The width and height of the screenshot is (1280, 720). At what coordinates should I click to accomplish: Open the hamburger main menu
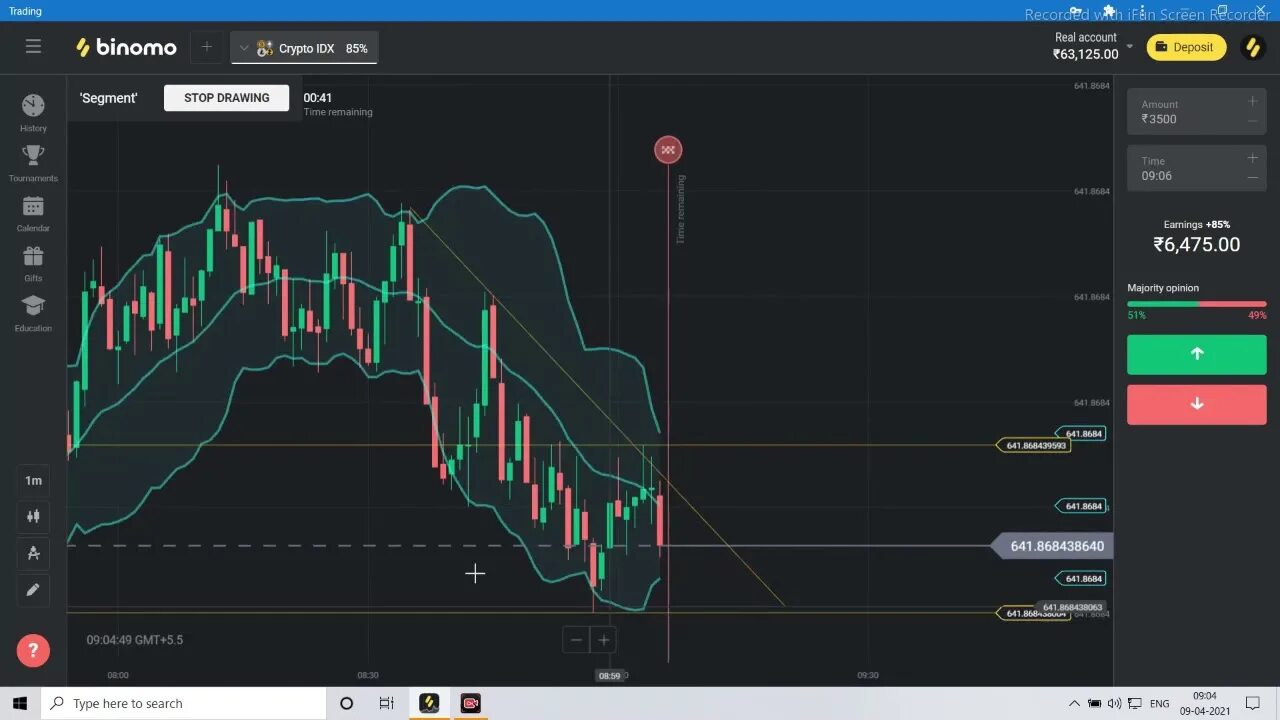click(x=33, y=47)
